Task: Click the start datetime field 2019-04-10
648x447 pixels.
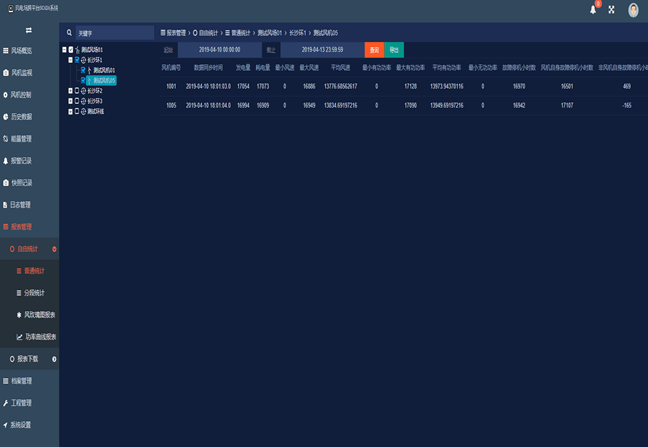Action: click(x=219, y=50)
